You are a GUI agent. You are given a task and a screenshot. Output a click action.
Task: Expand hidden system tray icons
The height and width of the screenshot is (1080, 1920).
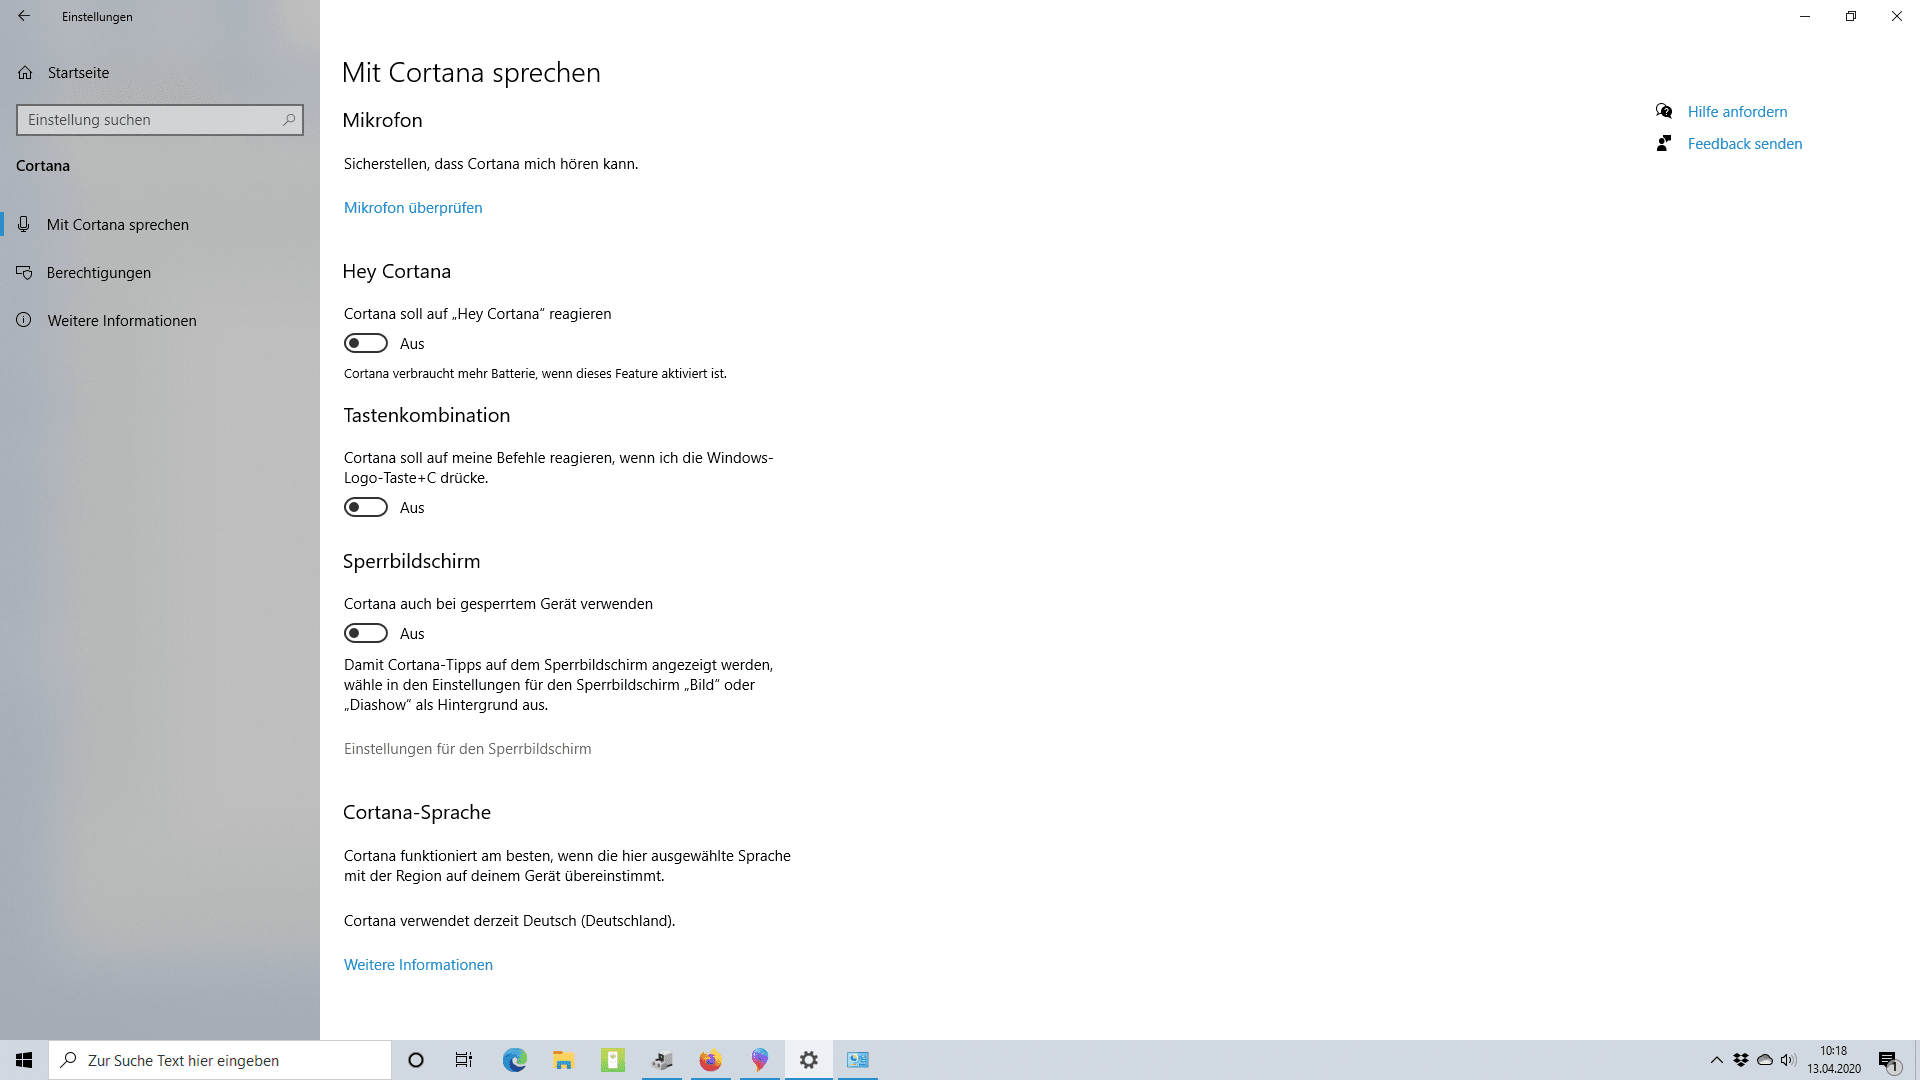[1716, 1060]
